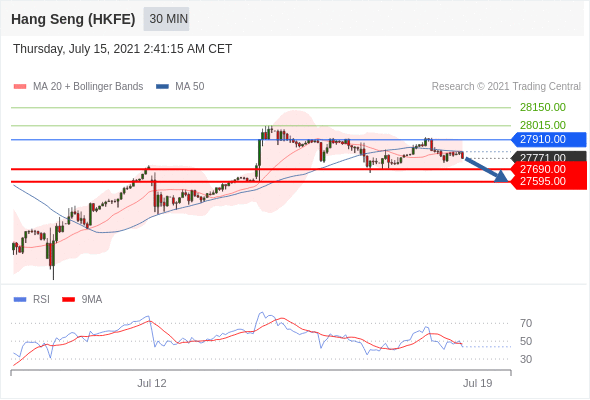The image size is (590, 400).
Task: Select the 30 MIN timeframe button
Action: tap(166, 18)
